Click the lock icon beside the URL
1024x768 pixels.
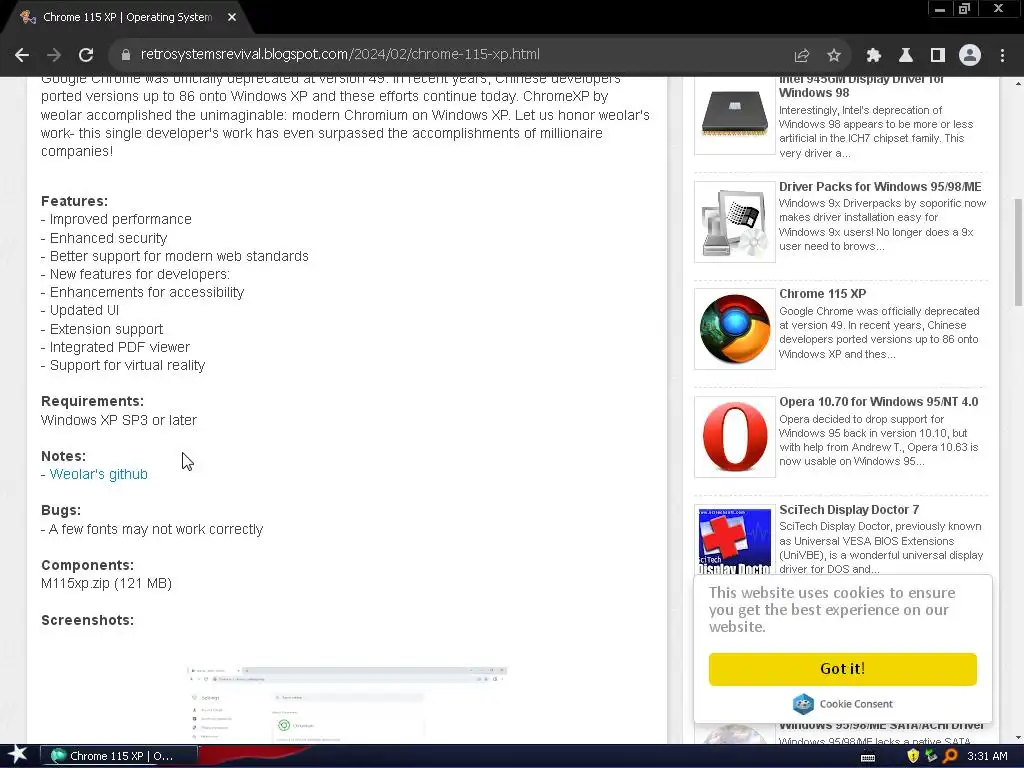(125, 55)
